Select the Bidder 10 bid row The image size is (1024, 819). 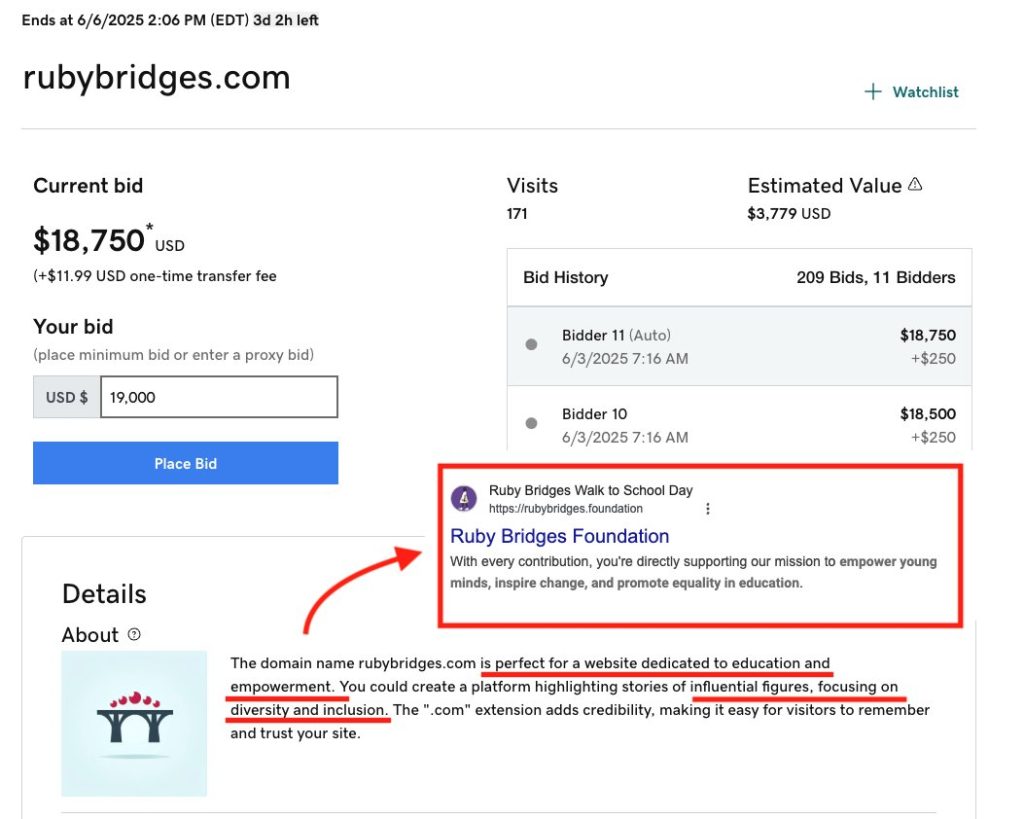click(x=739, y=418)
